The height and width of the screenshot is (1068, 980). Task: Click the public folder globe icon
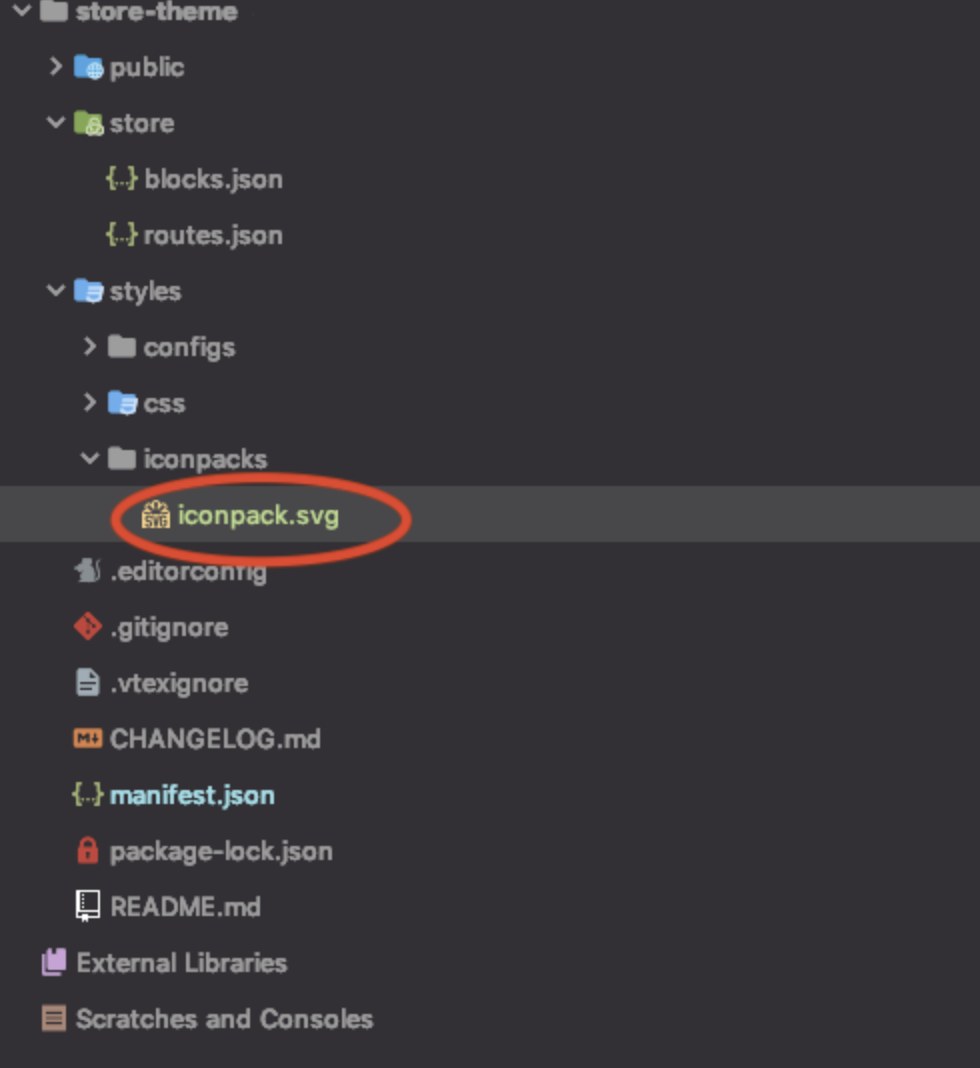coord(89,67)
